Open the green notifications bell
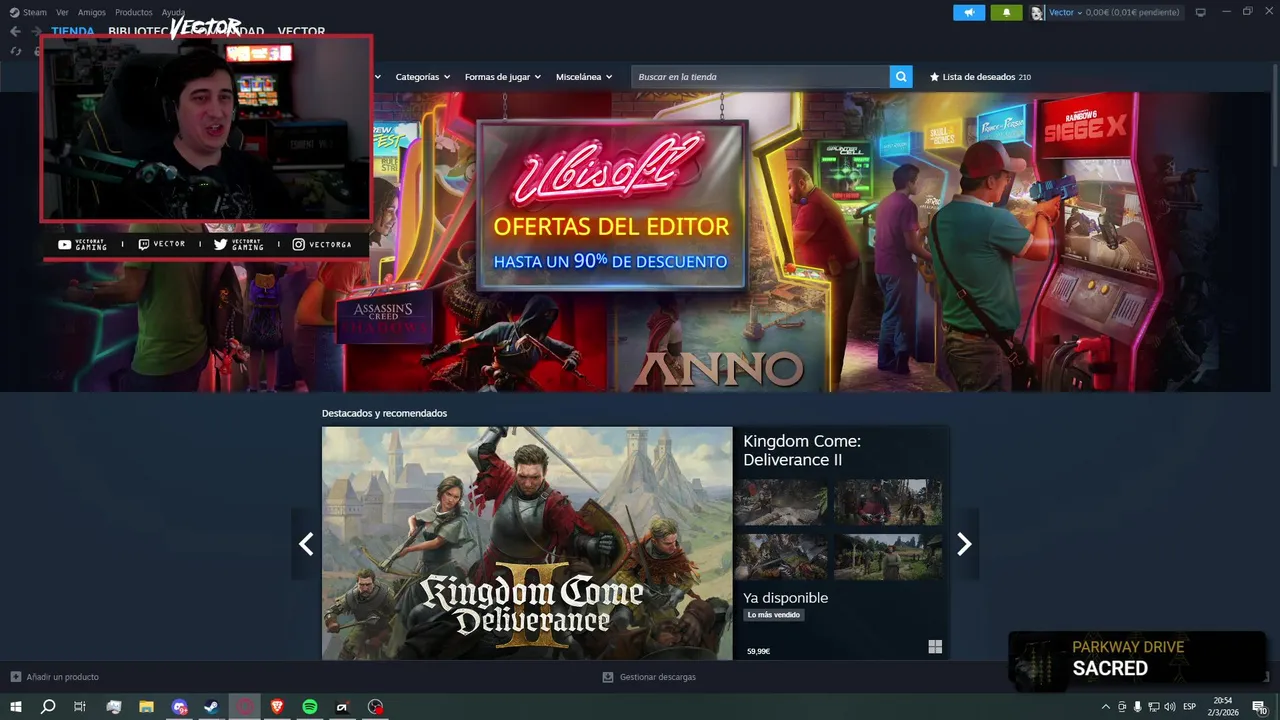 coord(1006,12)
